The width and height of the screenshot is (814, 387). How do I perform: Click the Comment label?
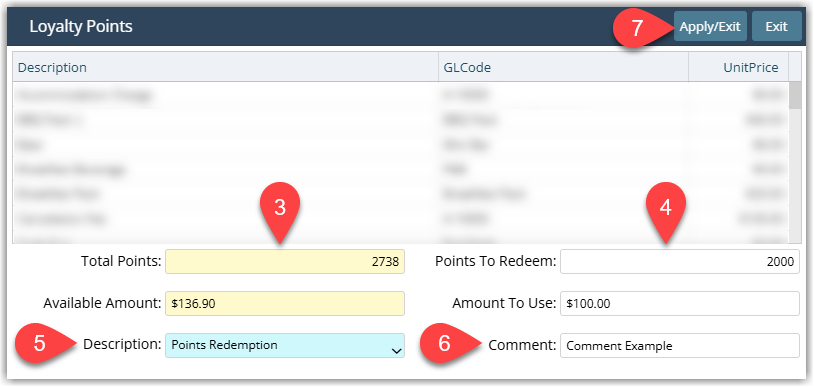(522, 345)
